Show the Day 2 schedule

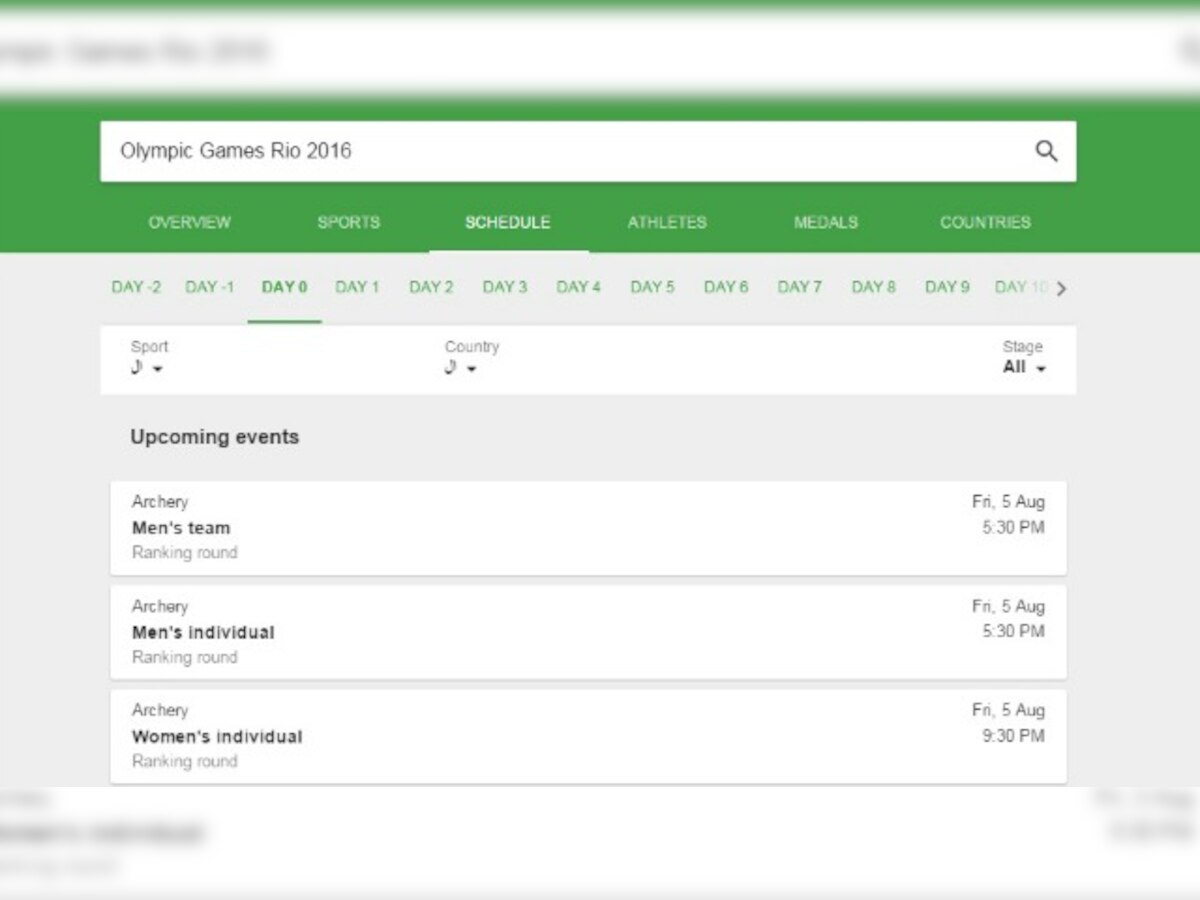click(431, 287)
